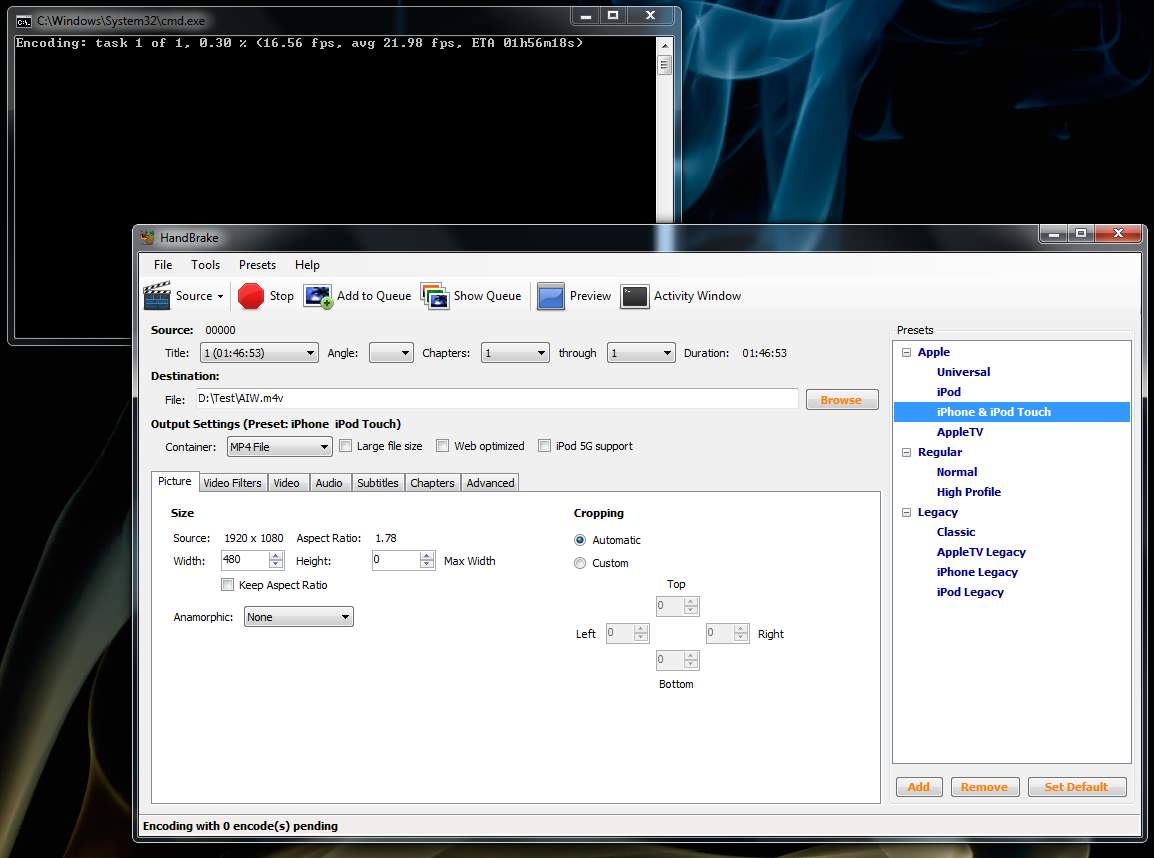Open the Activity Window icon

pos(635,296)
